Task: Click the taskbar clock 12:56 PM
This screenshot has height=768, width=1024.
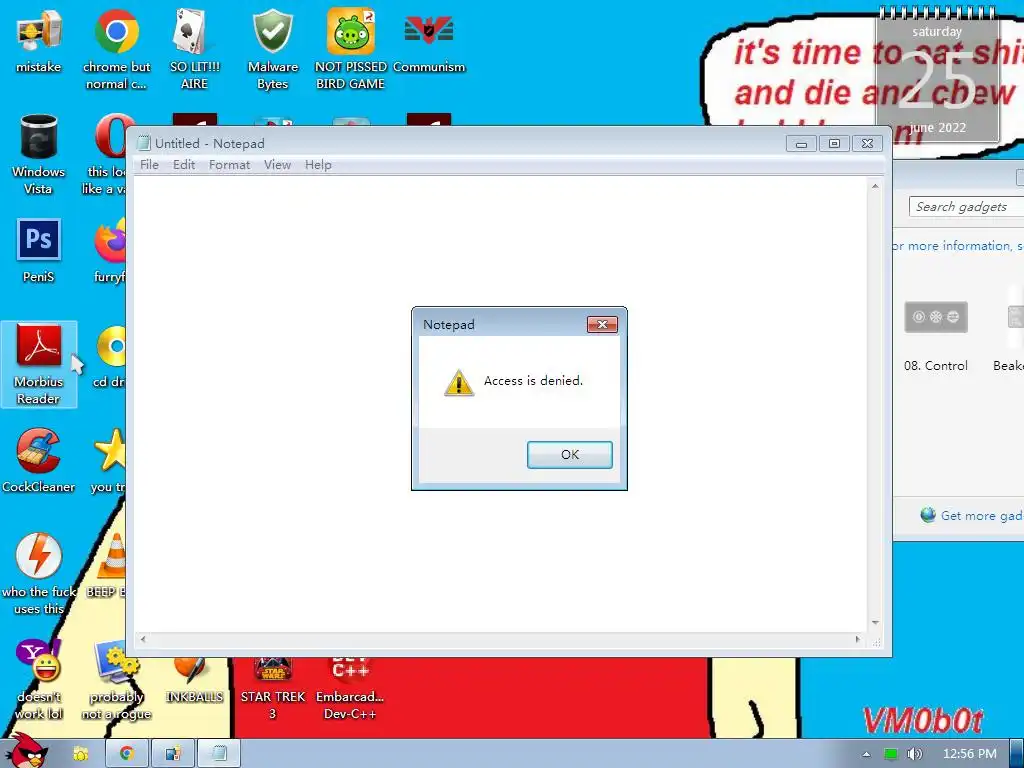Action: (x=969, y=754)
